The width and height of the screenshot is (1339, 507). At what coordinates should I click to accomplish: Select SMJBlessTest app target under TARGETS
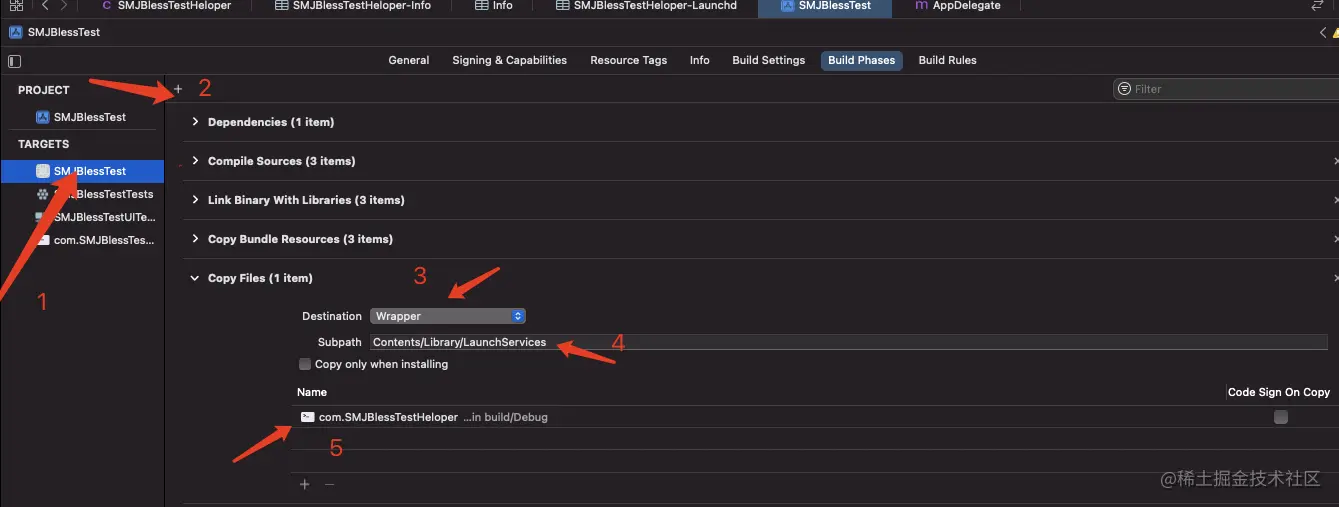[x=82, y=171]
